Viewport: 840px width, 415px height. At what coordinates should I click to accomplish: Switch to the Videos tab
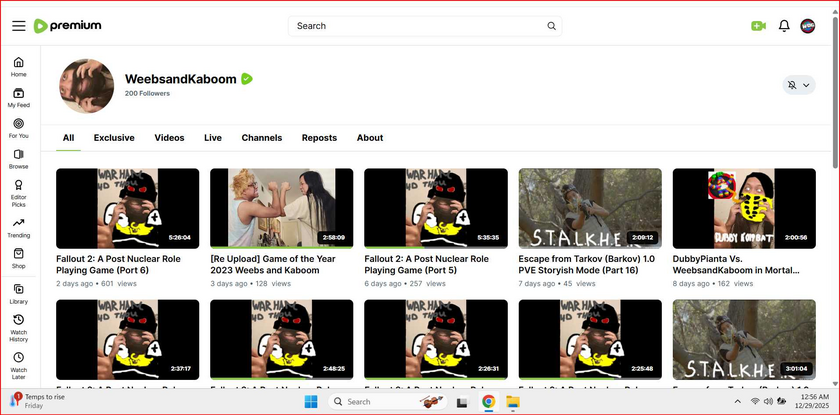(169, 138)
